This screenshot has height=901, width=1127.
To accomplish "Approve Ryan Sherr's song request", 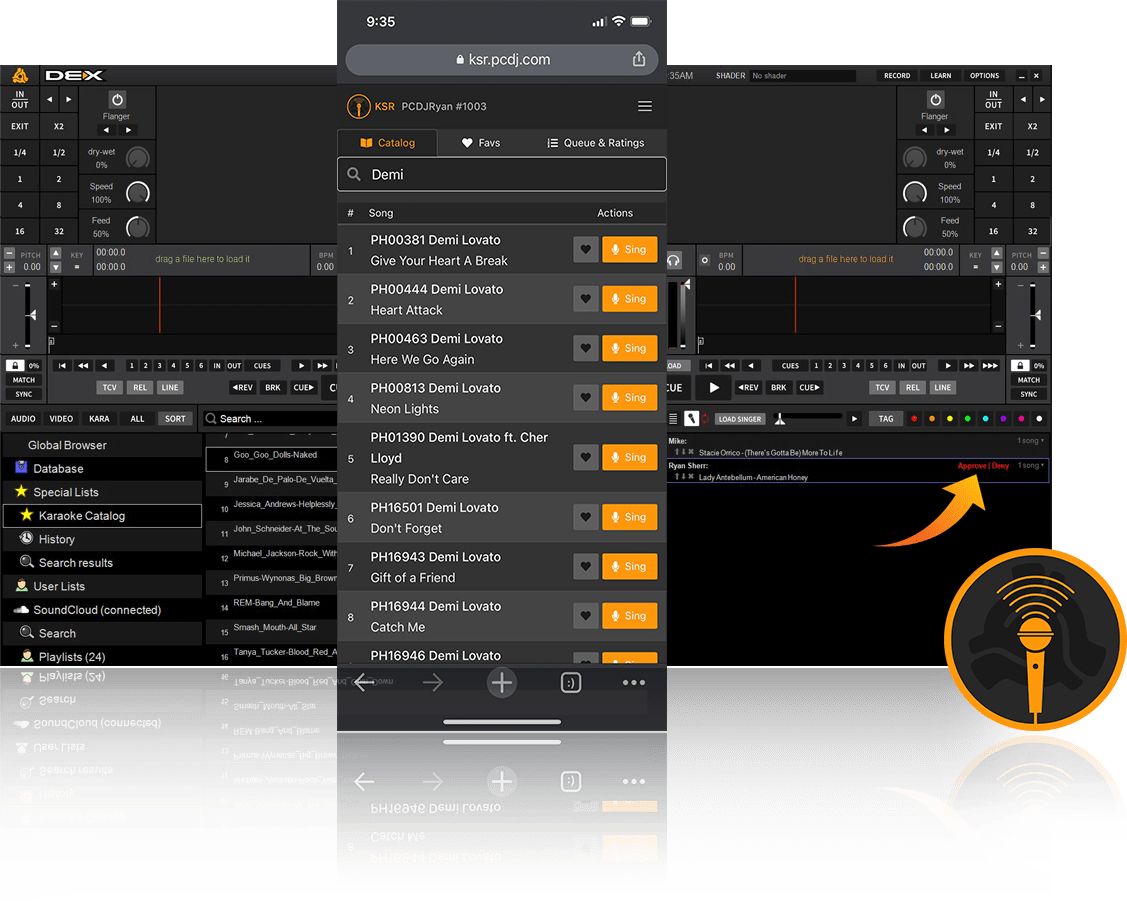I will (x=972, y=466).
